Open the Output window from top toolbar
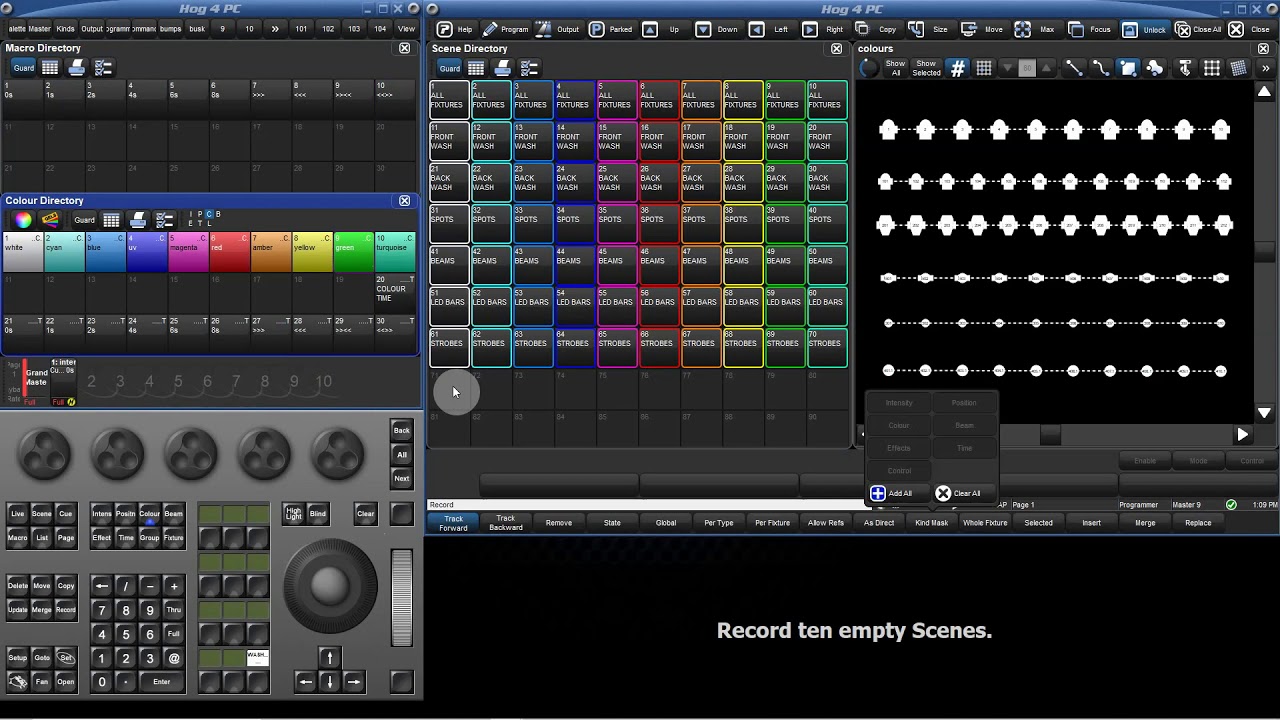This screenshot has height=720, width=1280. pos(558,29)
